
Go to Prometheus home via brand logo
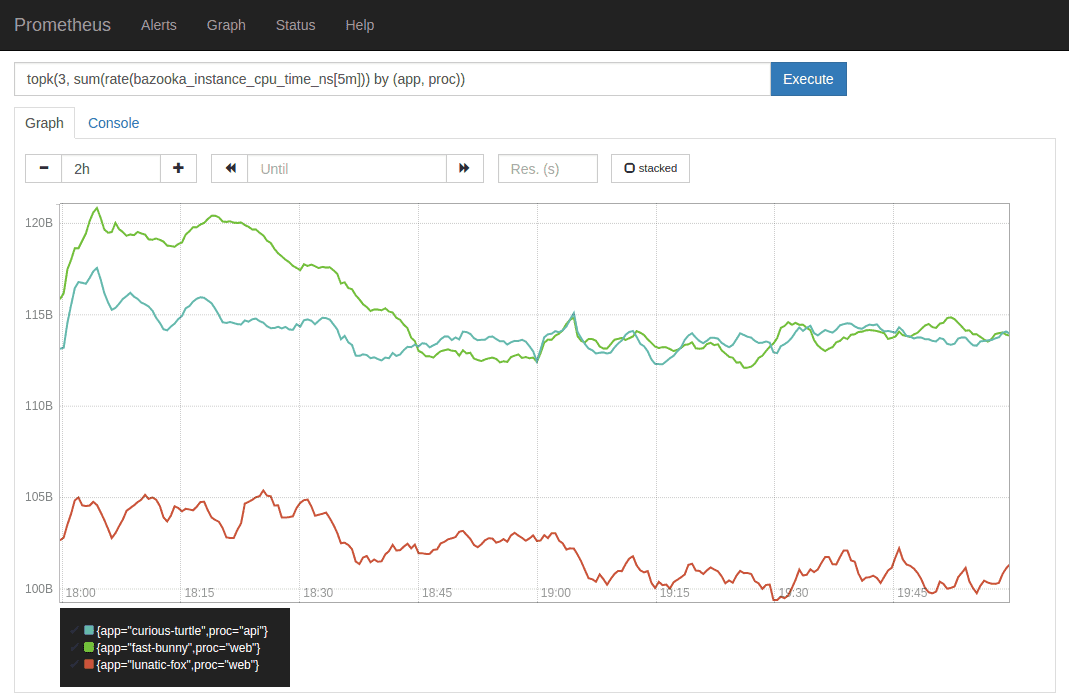(x=62, y=25)
